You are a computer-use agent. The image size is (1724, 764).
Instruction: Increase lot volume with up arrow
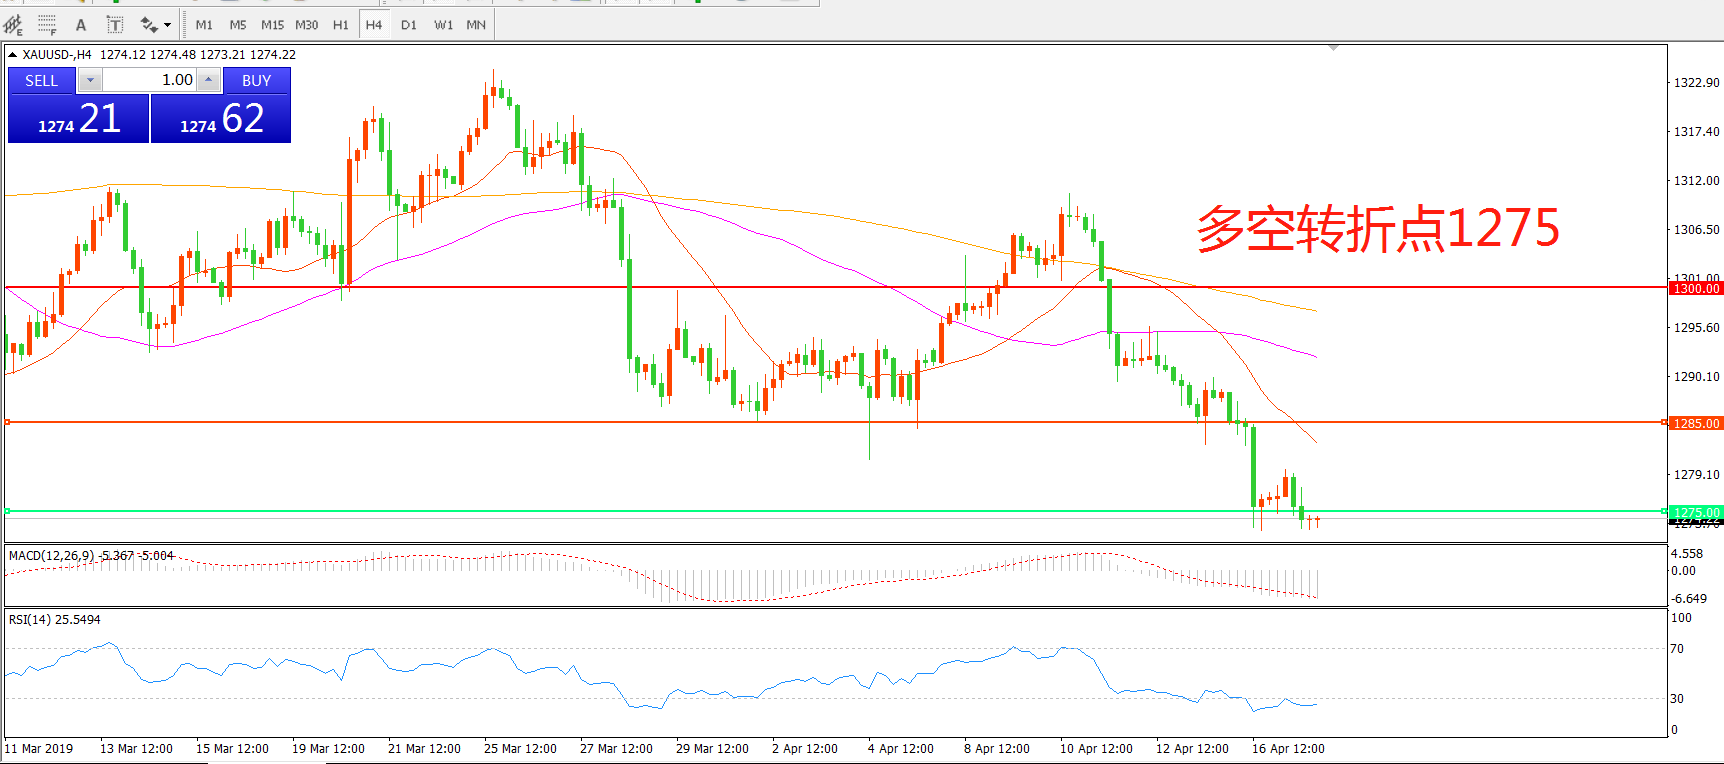click(x=208, y=80)
